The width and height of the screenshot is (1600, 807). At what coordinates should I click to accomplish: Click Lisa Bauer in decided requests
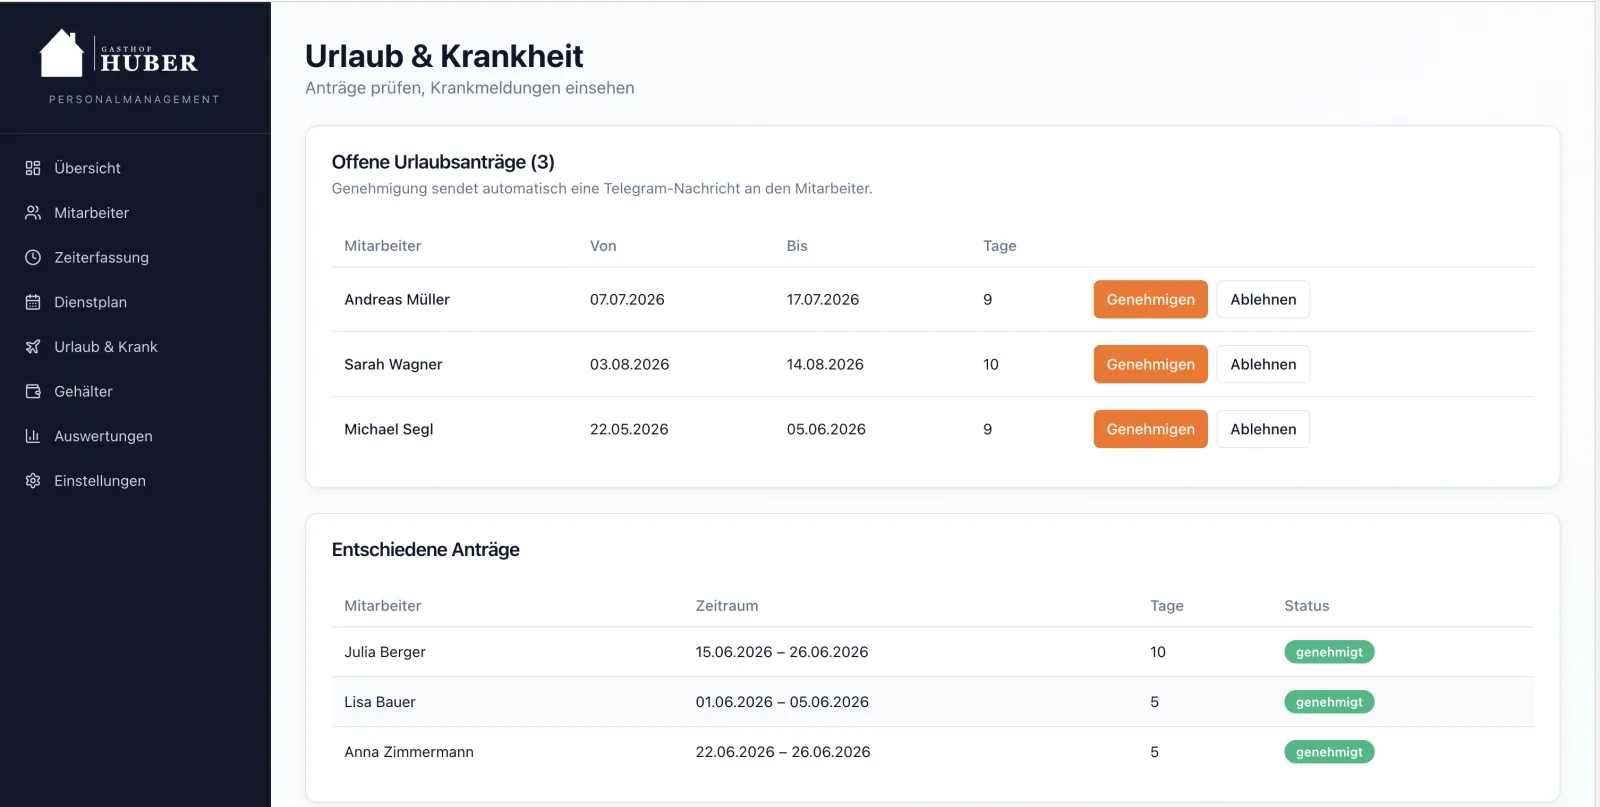click(380, 702)
